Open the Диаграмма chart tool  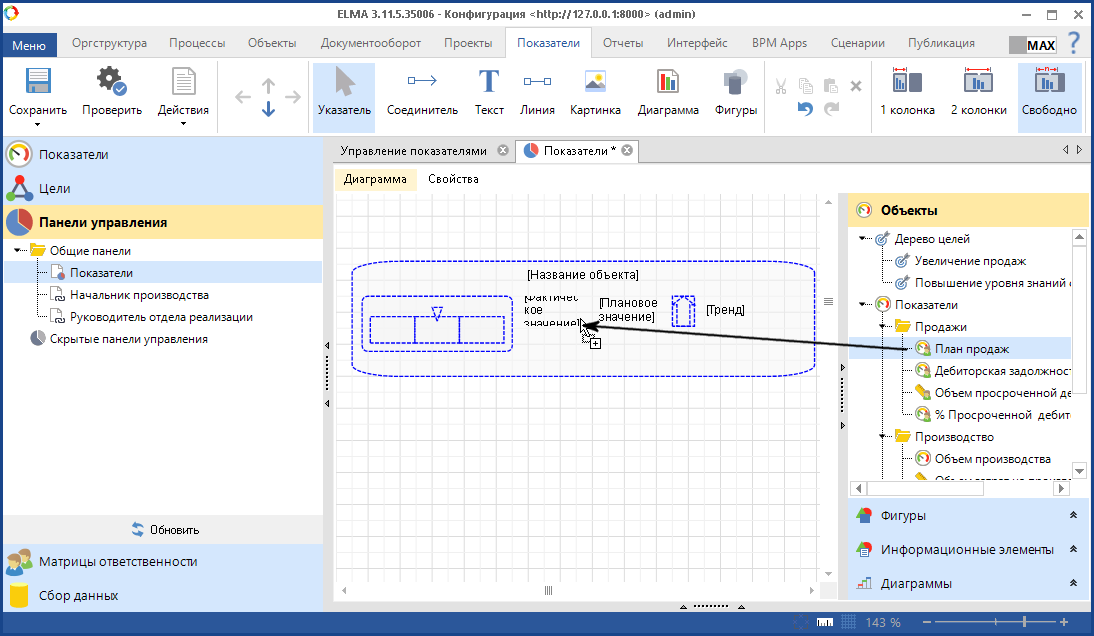667,92
